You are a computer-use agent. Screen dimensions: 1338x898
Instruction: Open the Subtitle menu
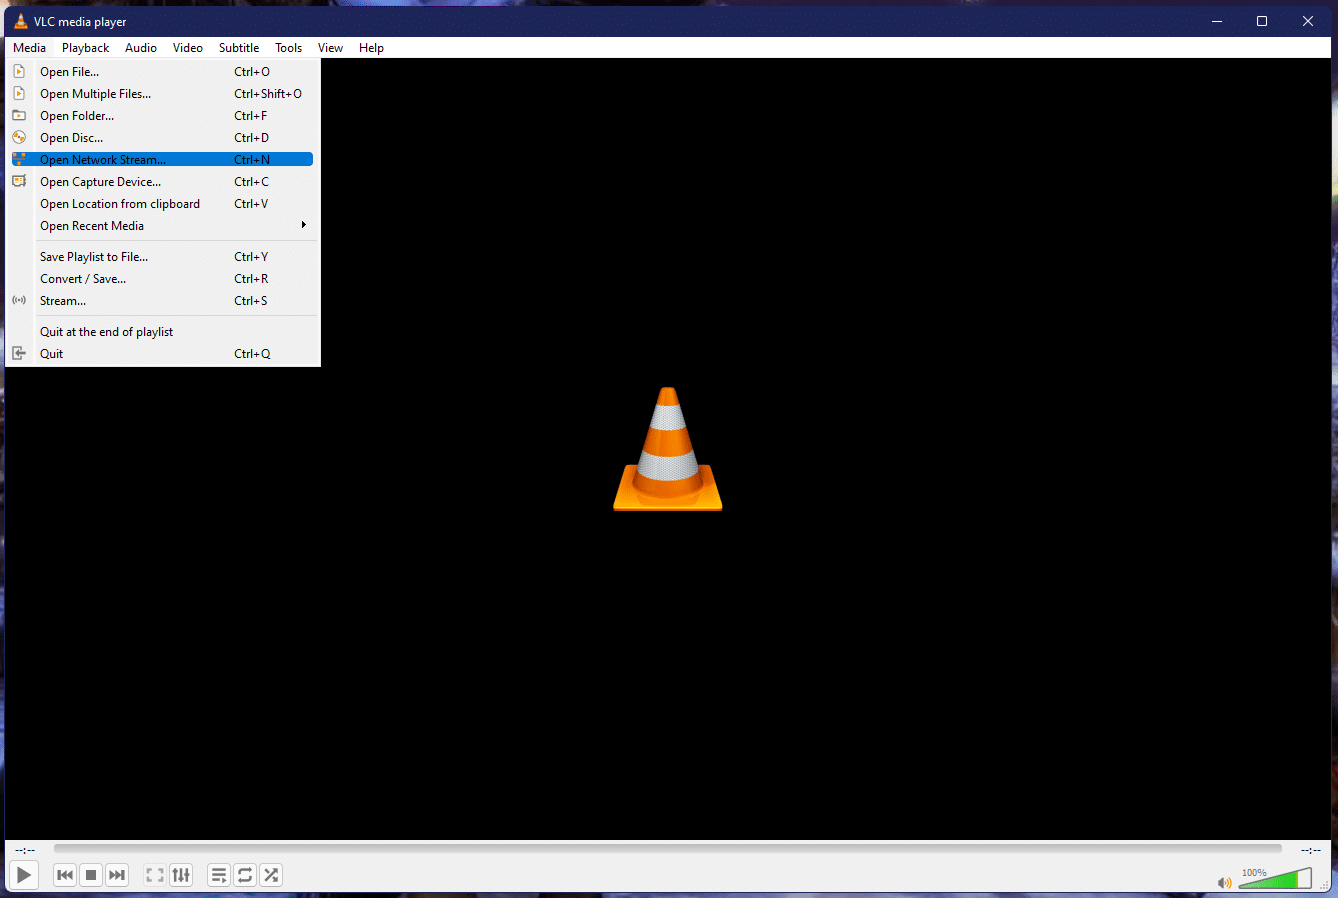[238, 47]
